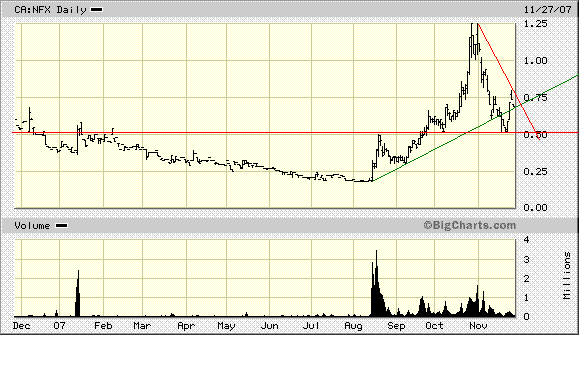Click the 0.00 price axis label
Viewport: 579px width, 384px height.
(535, 208)
